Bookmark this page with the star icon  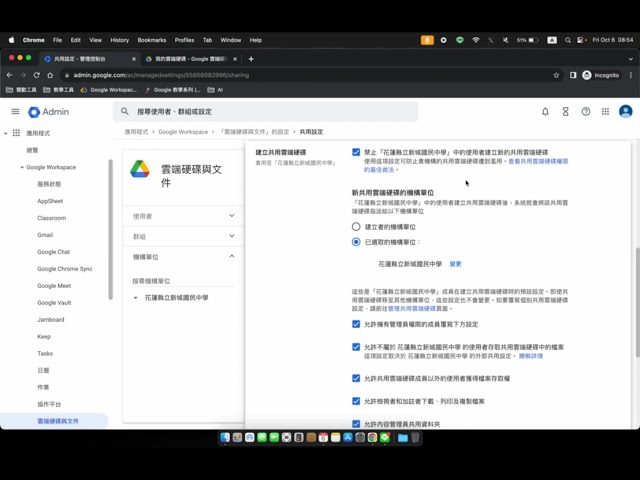[556, 75]
